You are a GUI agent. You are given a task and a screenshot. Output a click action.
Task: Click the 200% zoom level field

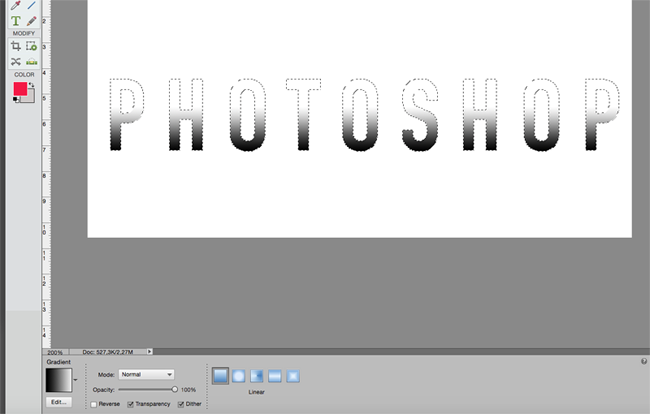coord(55,352)
